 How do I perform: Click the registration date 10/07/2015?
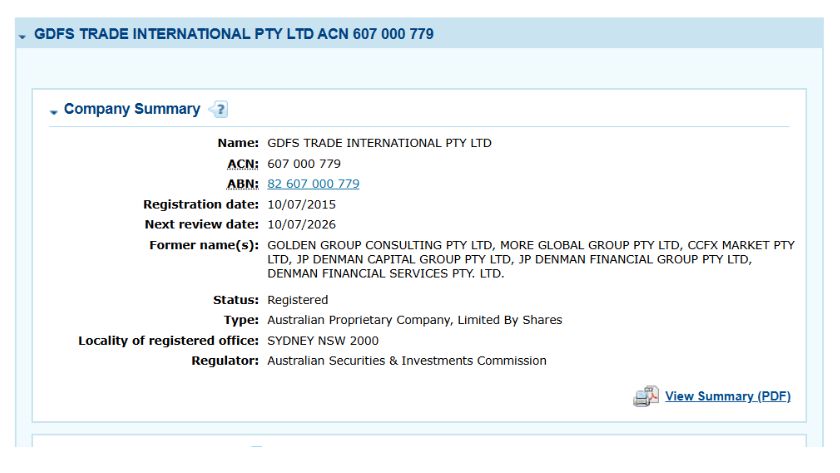point(301,204)
